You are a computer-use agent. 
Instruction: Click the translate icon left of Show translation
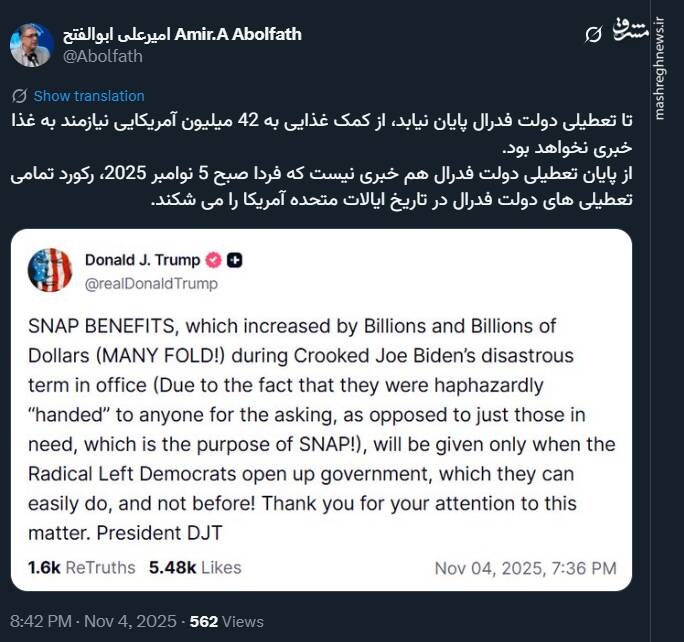19,96
